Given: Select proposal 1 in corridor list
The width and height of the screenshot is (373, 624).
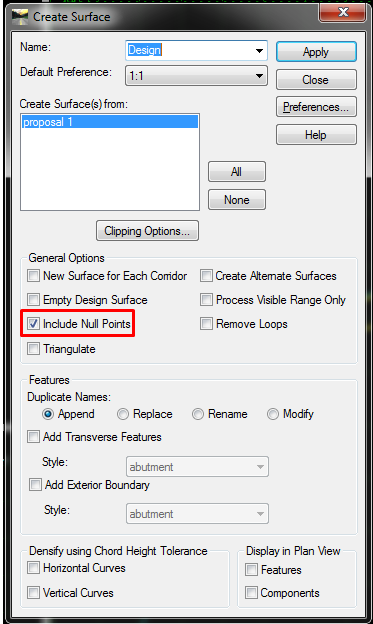Looking at the screenshot, I should click(x=110, y=122).
